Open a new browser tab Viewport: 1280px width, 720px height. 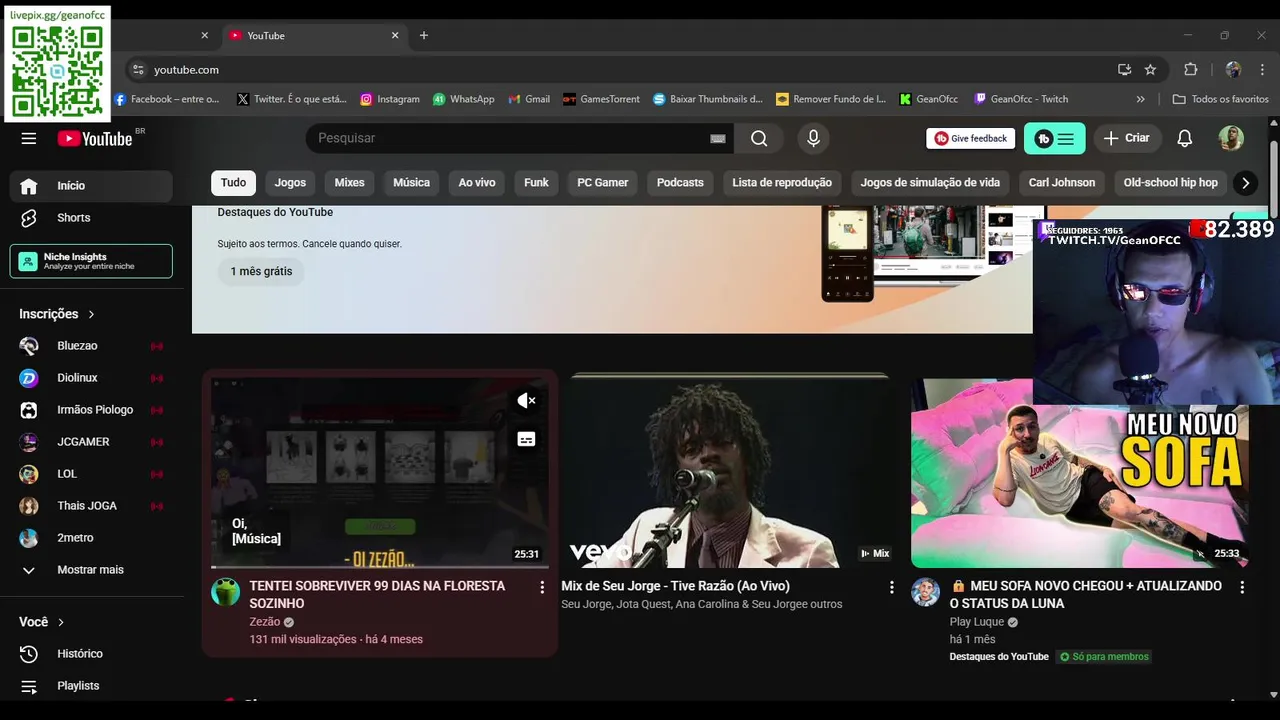point(424,35)
